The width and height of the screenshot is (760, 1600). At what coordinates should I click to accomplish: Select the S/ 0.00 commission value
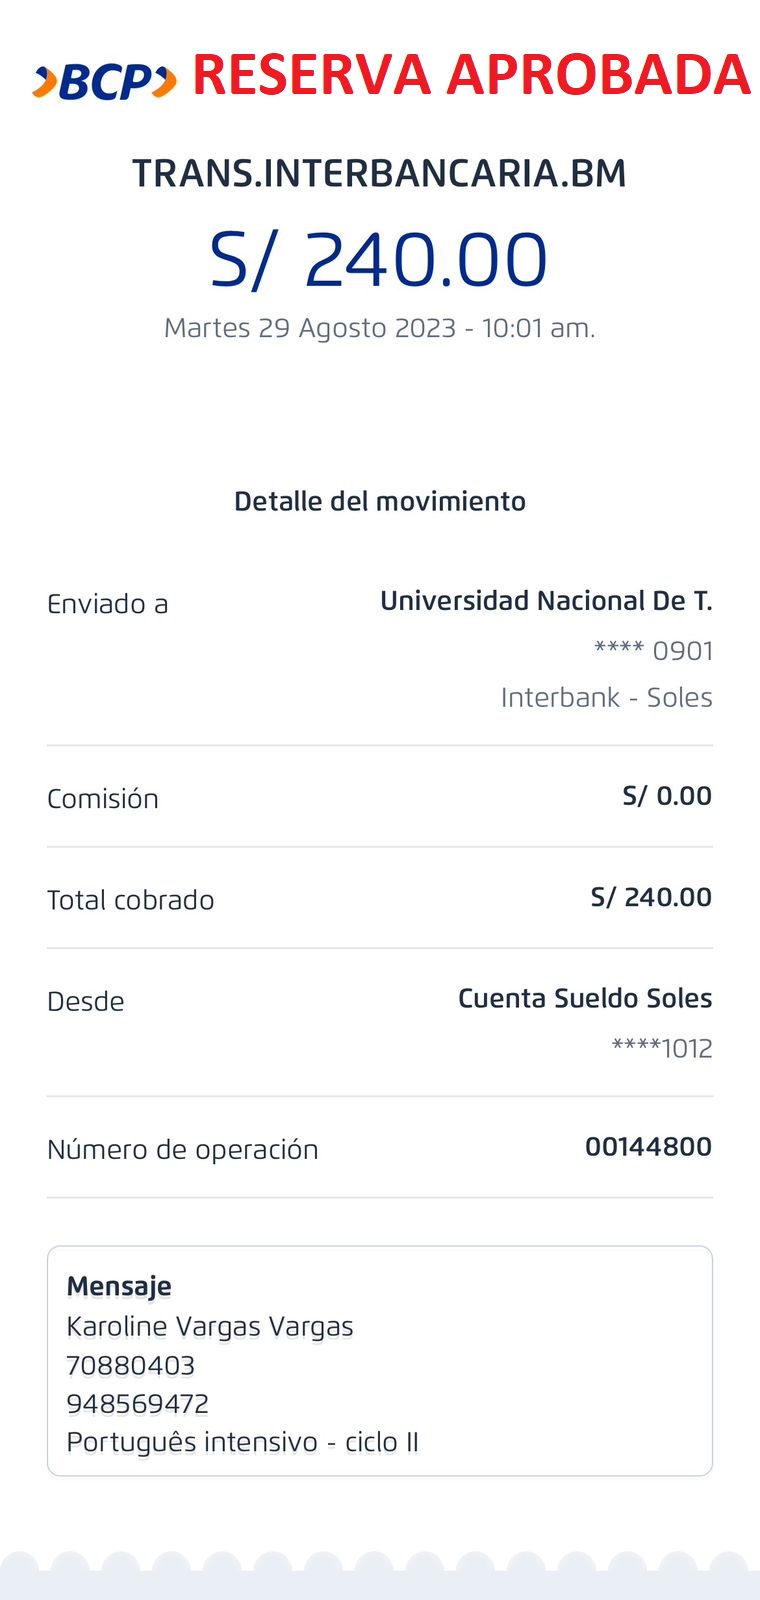click(667, 796)
